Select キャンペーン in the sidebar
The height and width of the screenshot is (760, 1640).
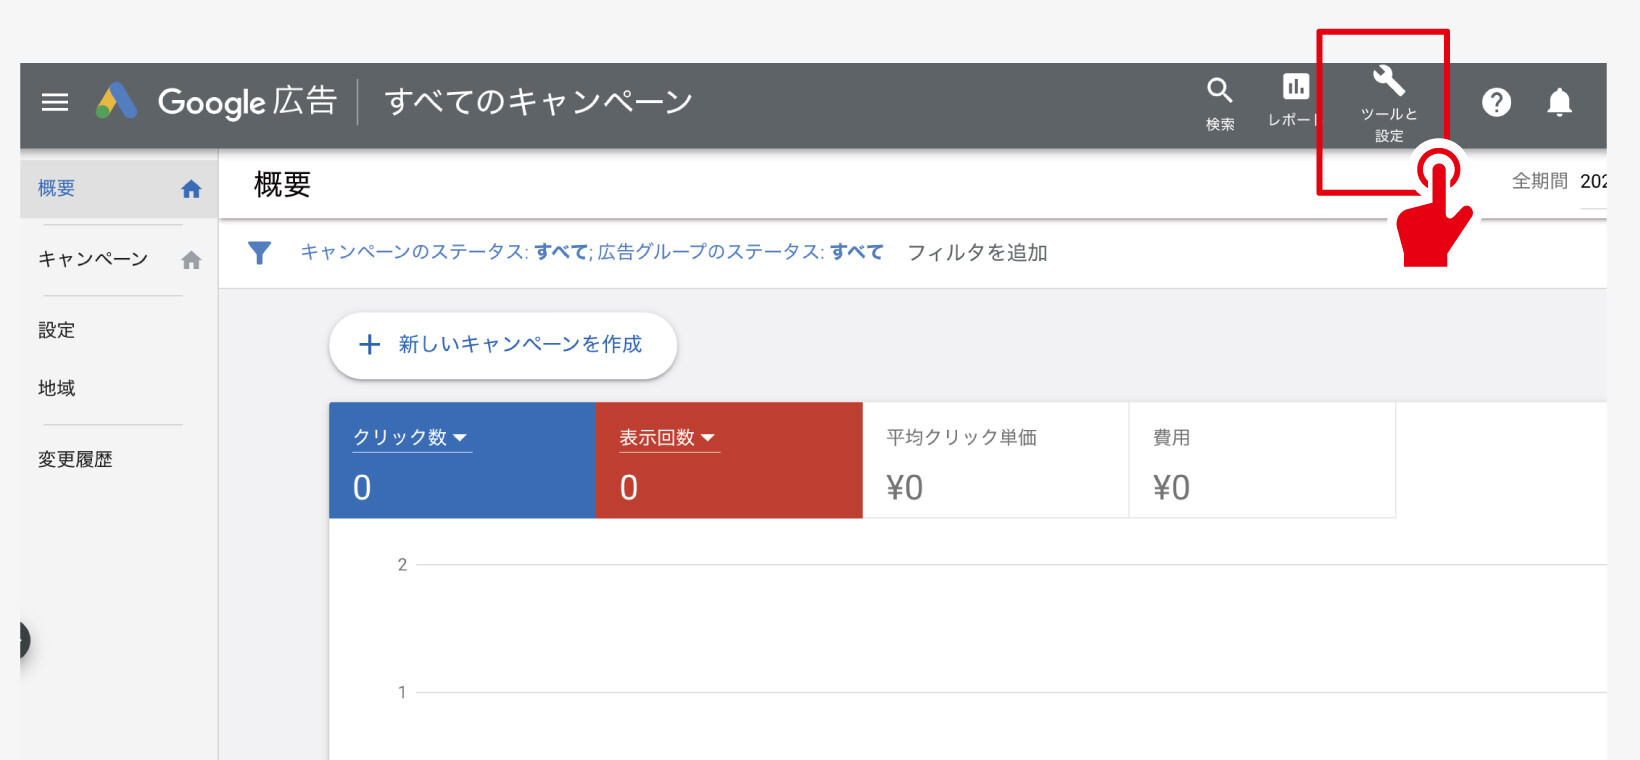pos(93,260)
